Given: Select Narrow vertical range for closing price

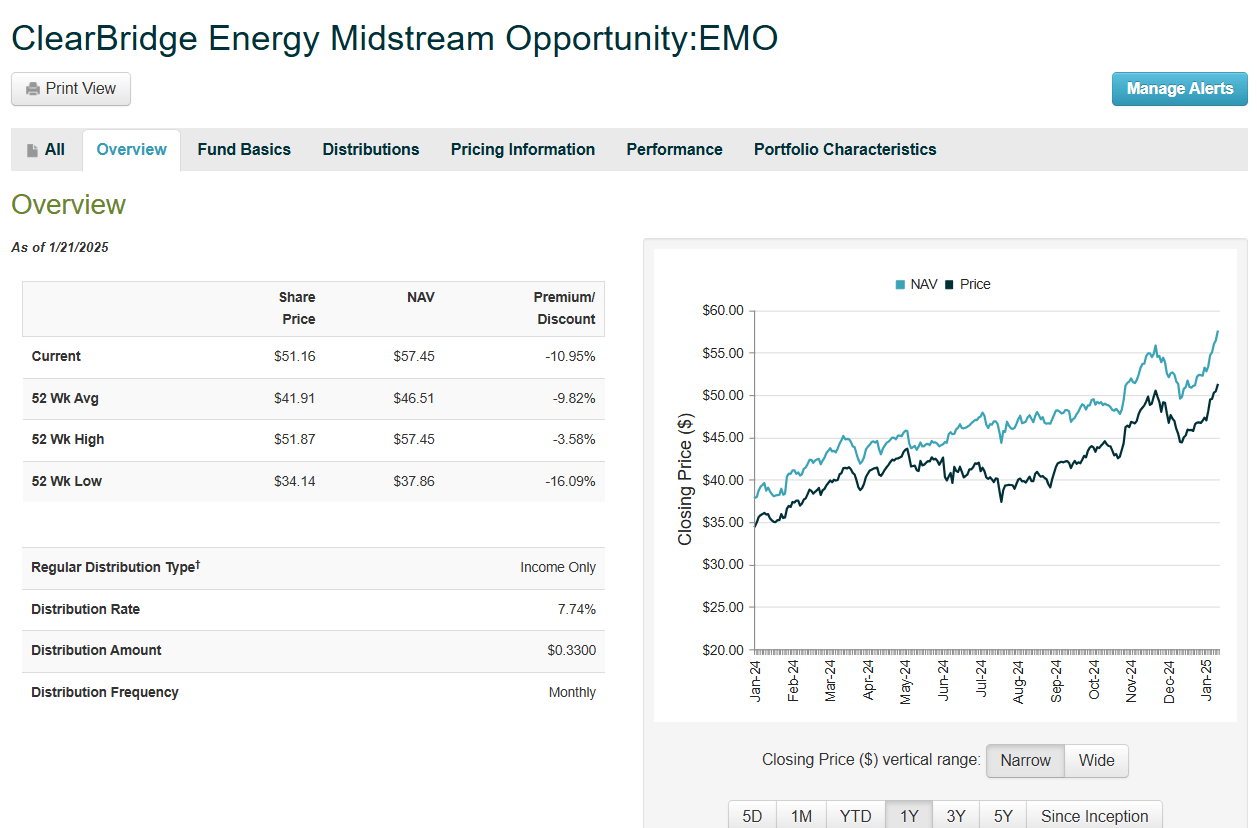Looking at the screenshot, I should [1025, 760].
